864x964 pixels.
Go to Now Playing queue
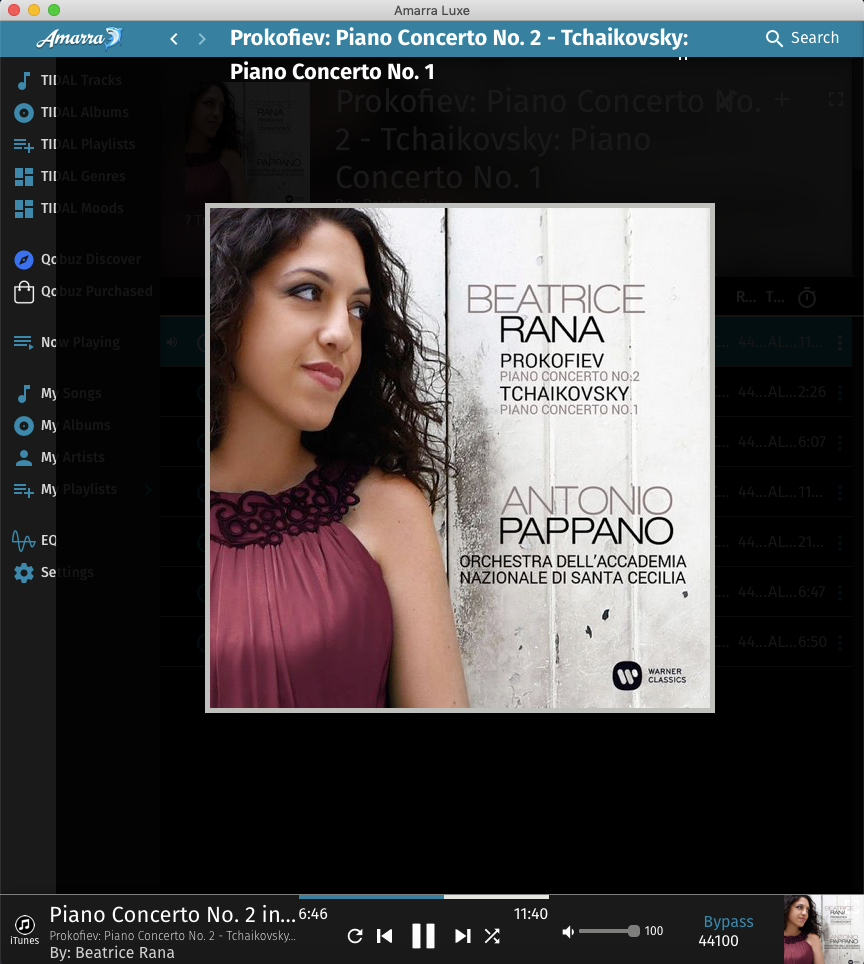click(x=24, y=343)
